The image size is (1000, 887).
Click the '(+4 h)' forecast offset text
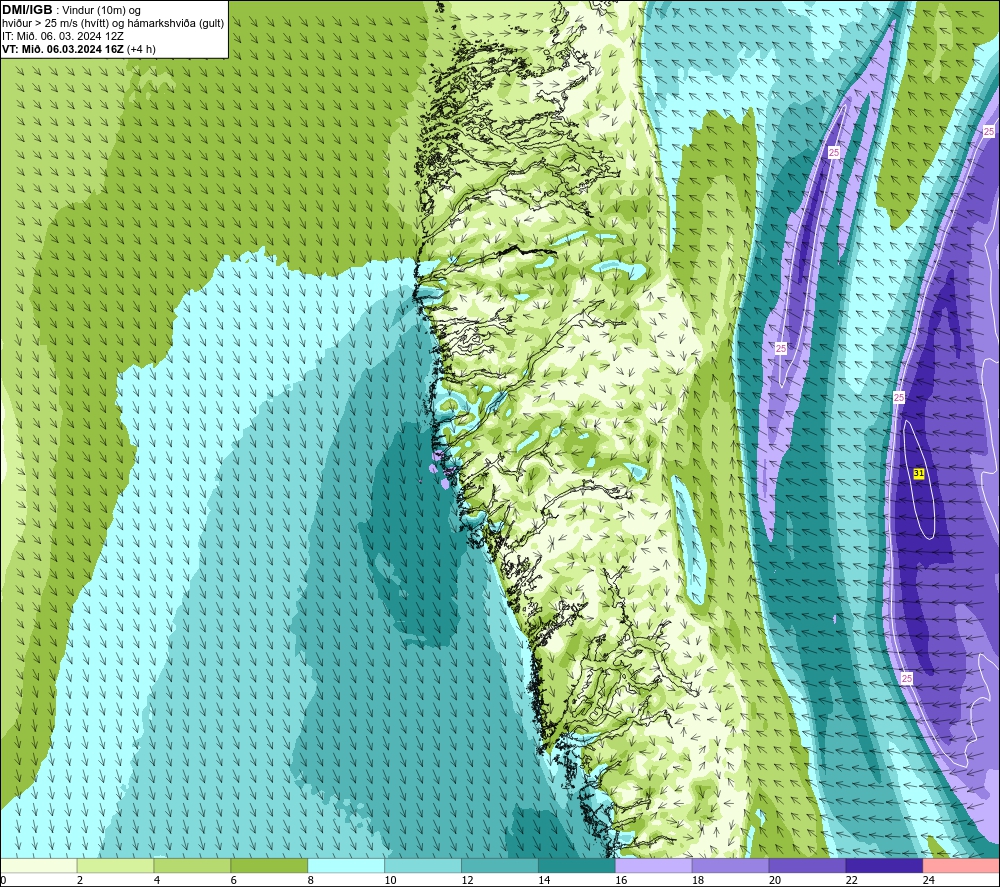tap(142, 49)
